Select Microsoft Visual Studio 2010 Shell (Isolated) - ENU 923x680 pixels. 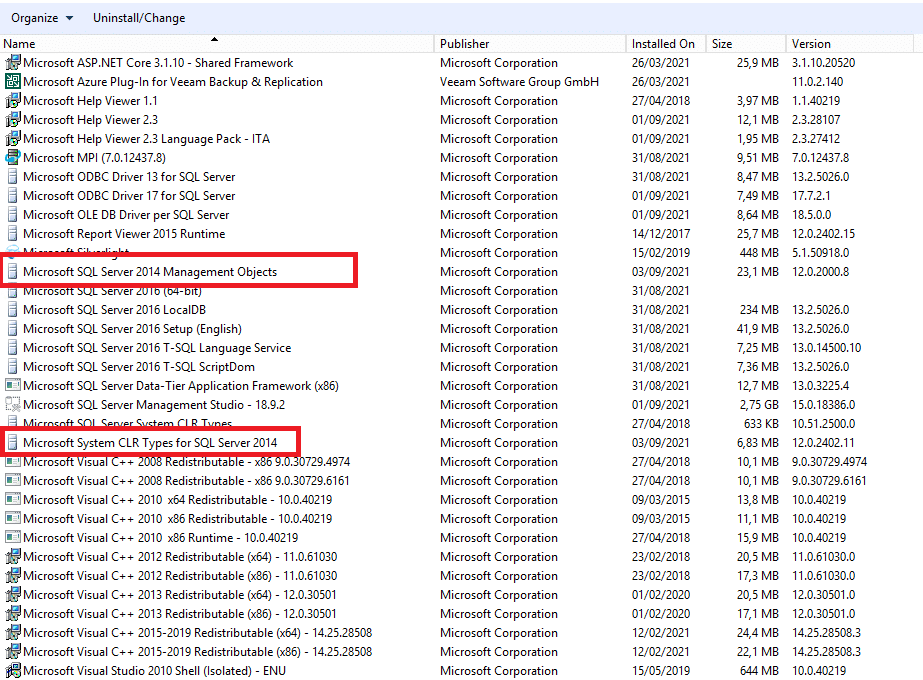[154, 671]
